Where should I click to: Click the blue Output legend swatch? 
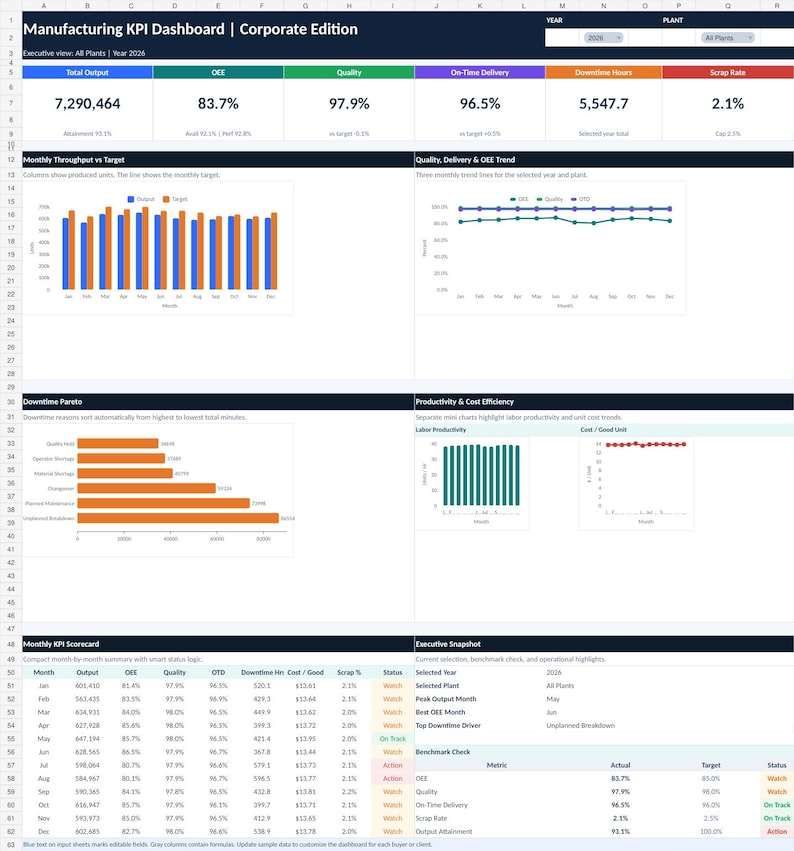[x=131, y=199]
